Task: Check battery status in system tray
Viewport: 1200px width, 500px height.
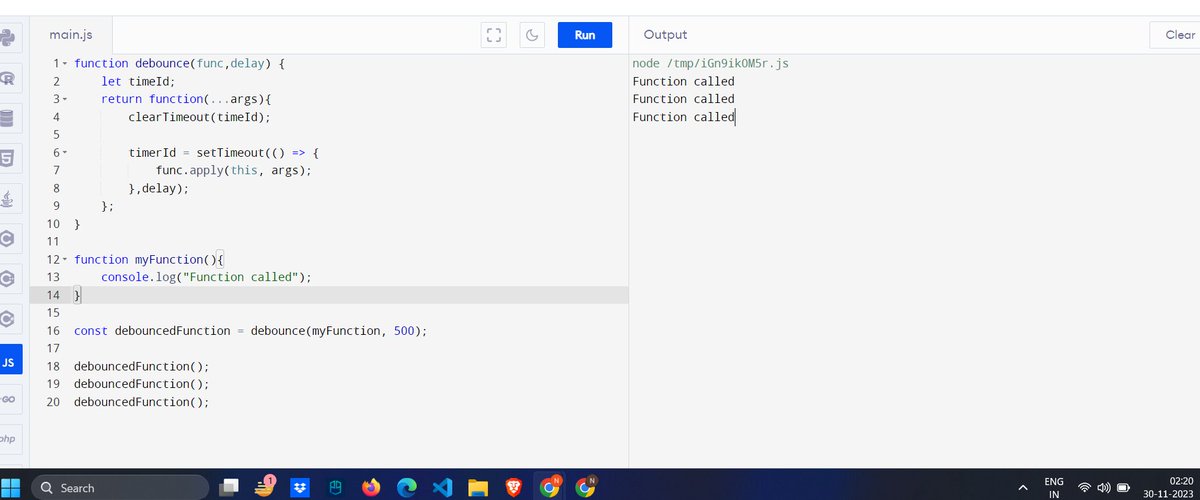Action: 1123,488
